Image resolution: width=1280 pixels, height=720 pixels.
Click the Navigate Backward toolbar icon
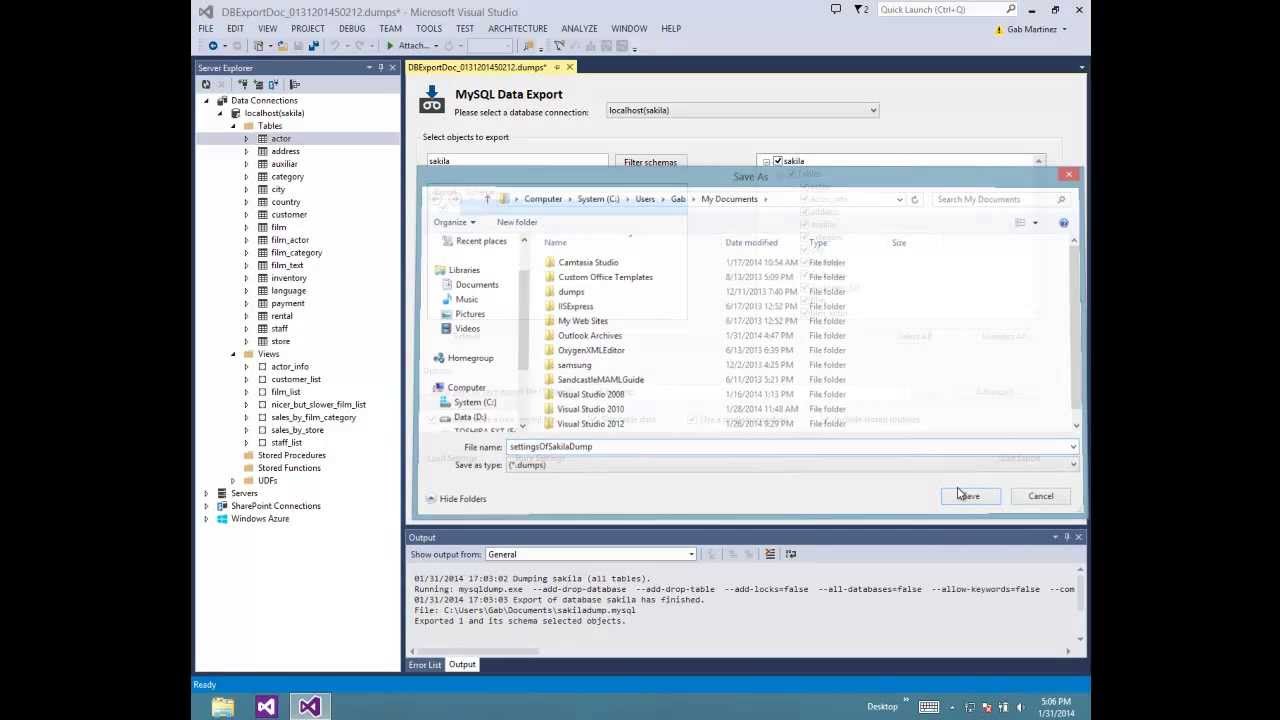point(213,46)
